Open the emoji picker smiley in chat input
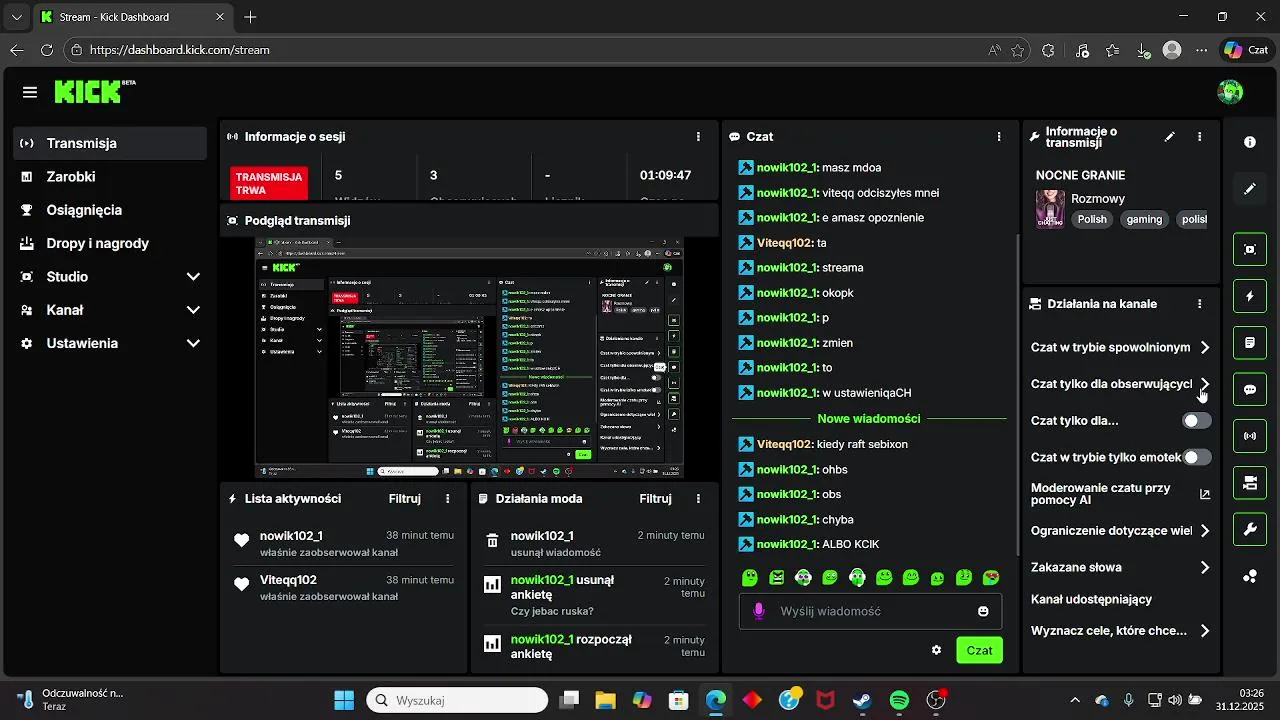This screenshot has width=1280, height=720. pos(983,611)
